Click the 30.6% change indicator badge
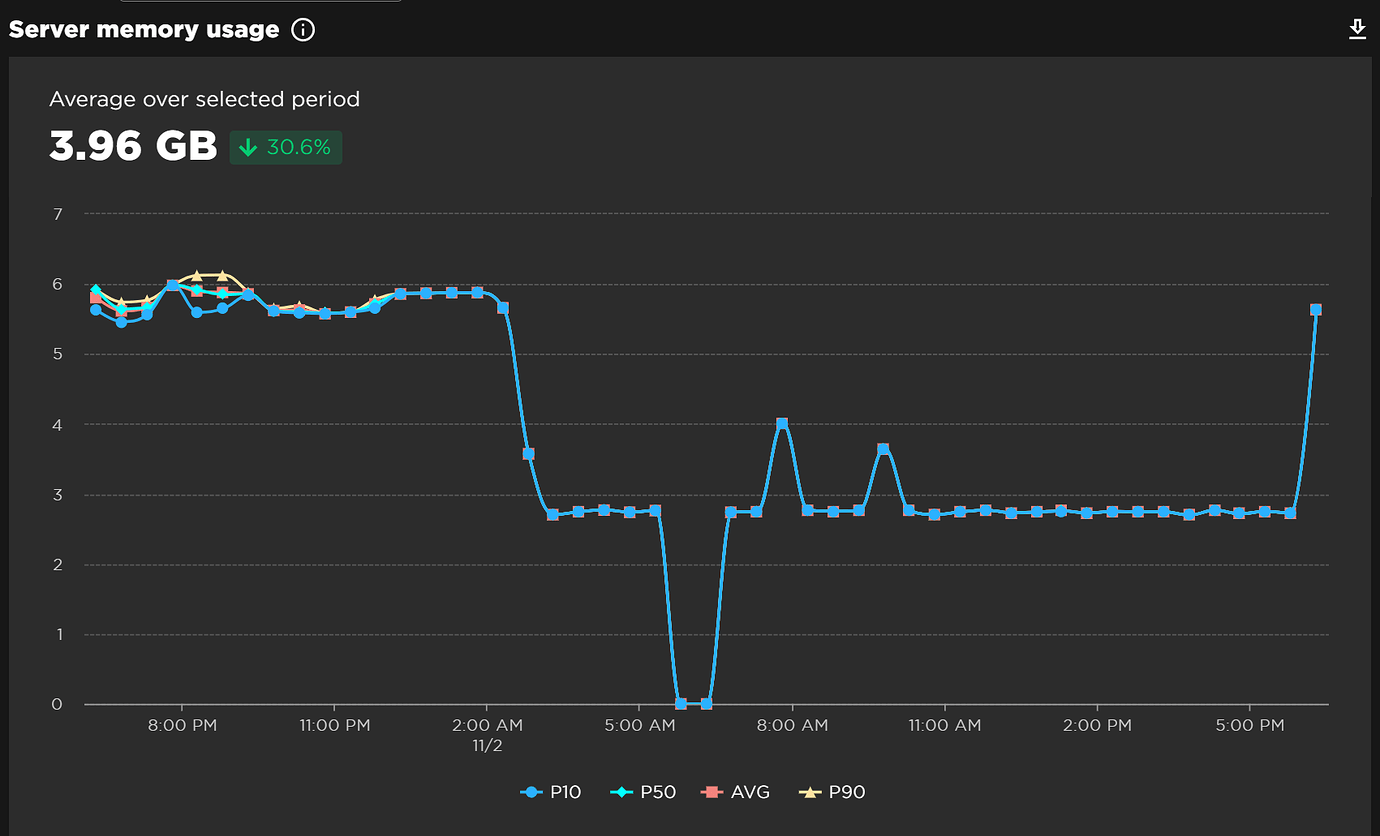Screen dimensions: 1380x836 285,146
